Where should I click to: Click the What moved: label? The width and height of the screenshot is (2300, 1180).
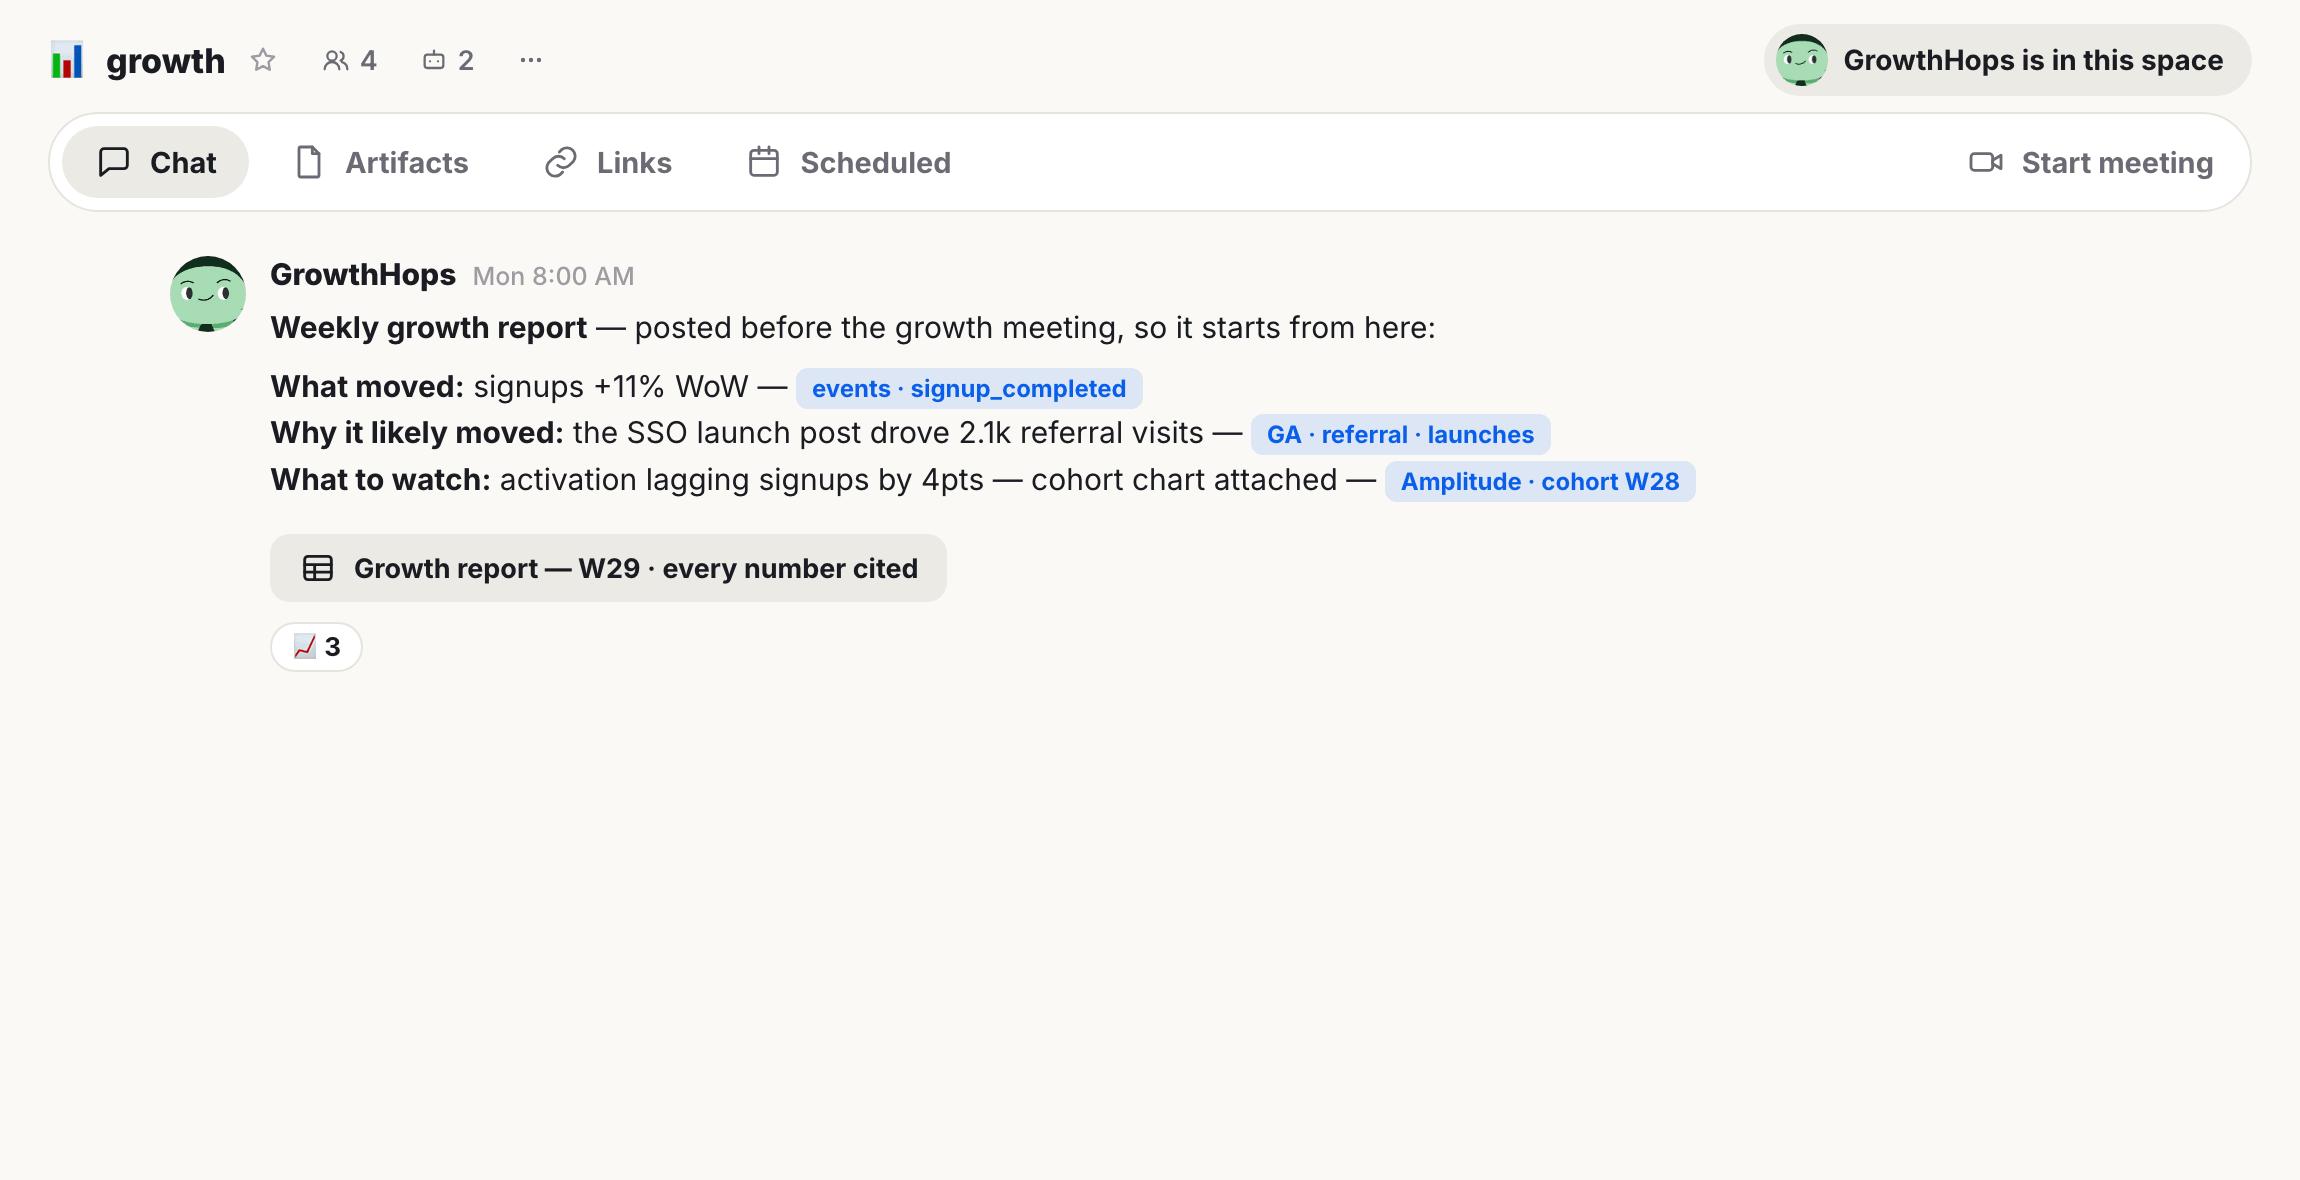click(367, 387)
